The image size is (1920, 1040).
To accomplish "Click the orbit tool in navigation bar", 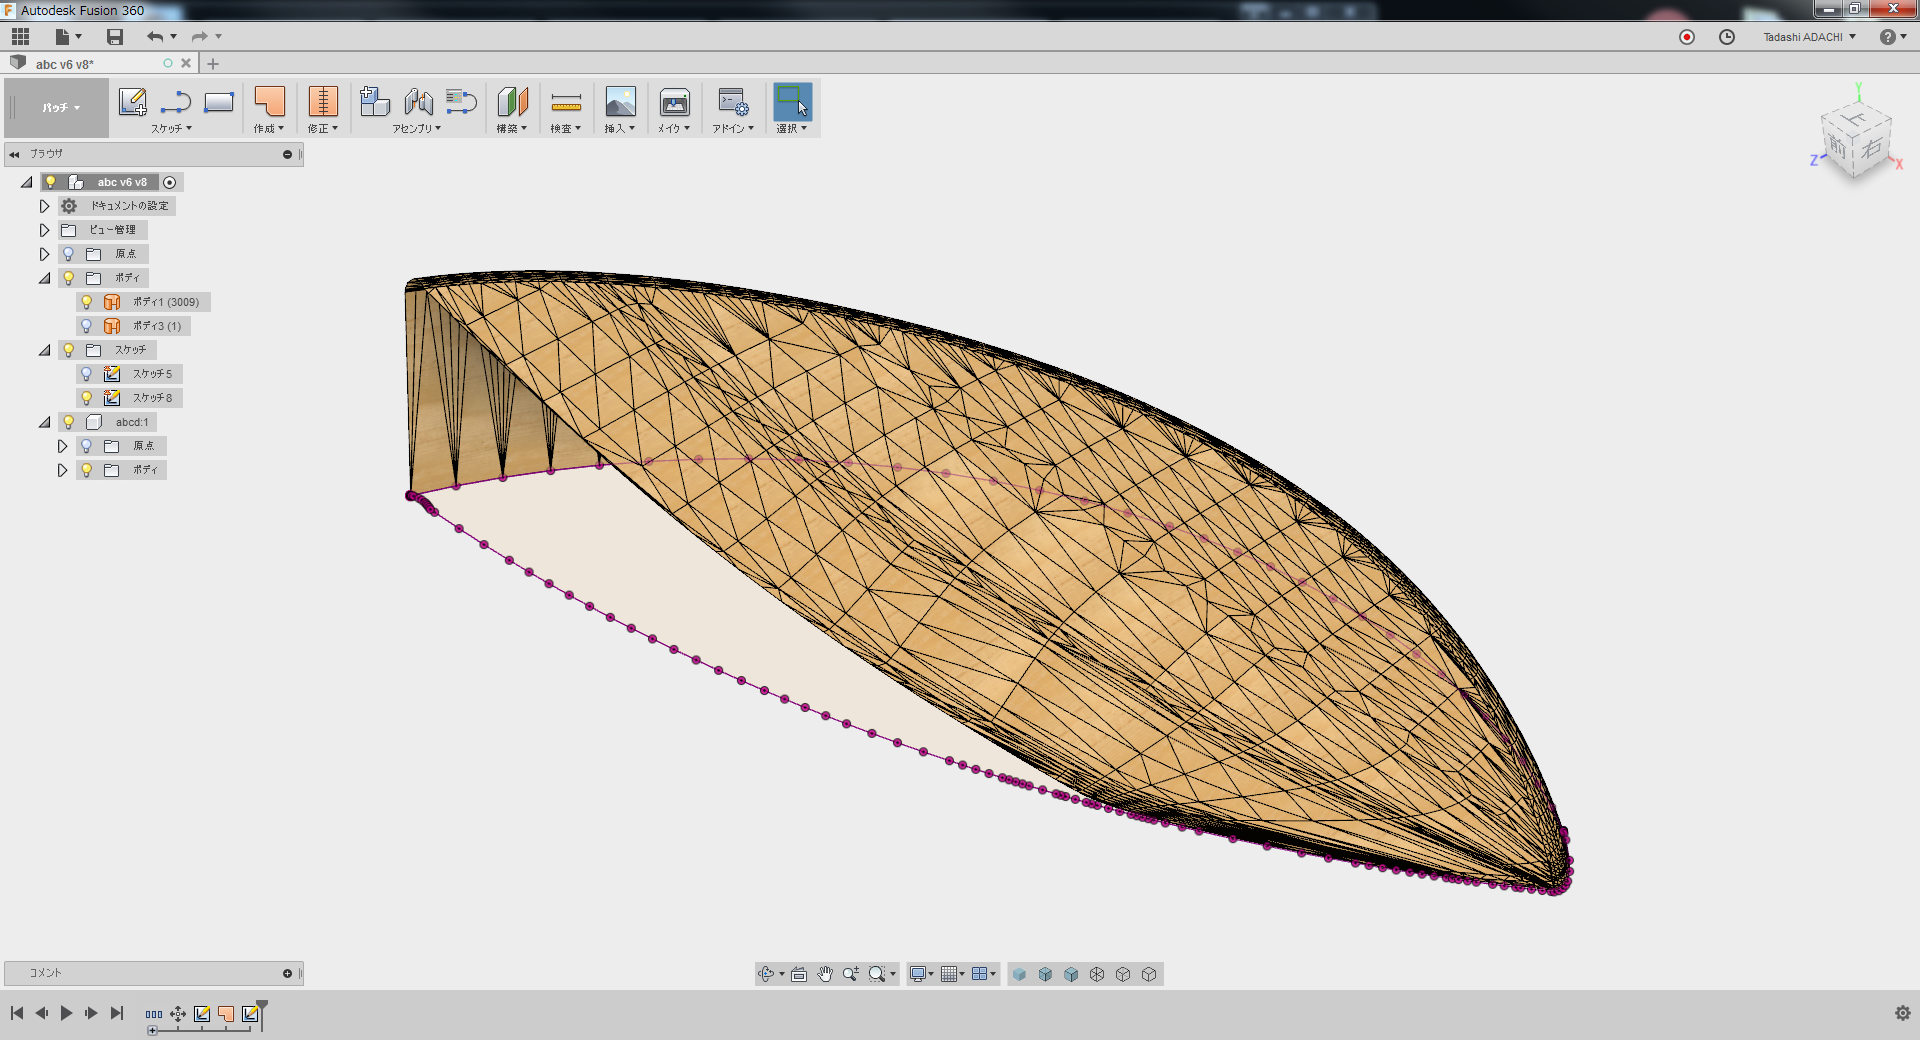I will coord(766,974).
